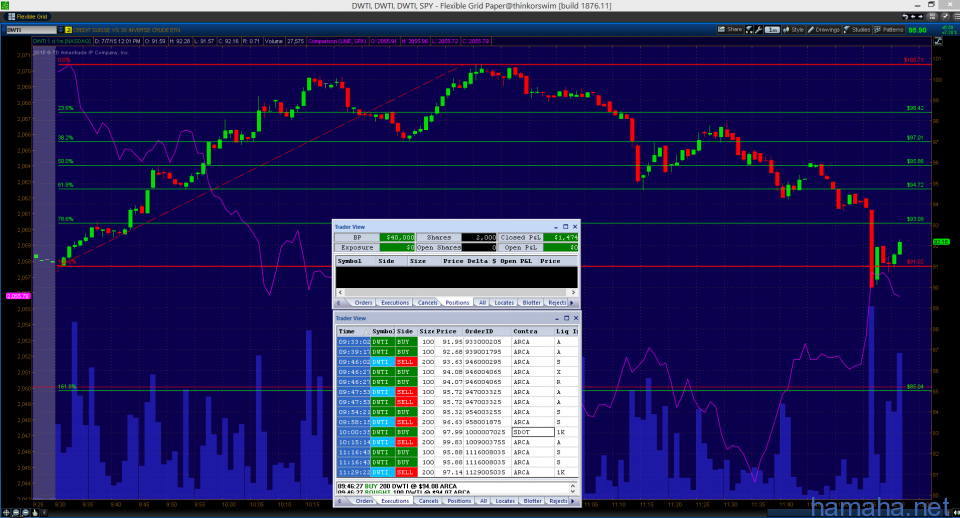Screen dimensions: 960x518
Task: Click the undo curved arrow icon
Action: coord(906,17)
